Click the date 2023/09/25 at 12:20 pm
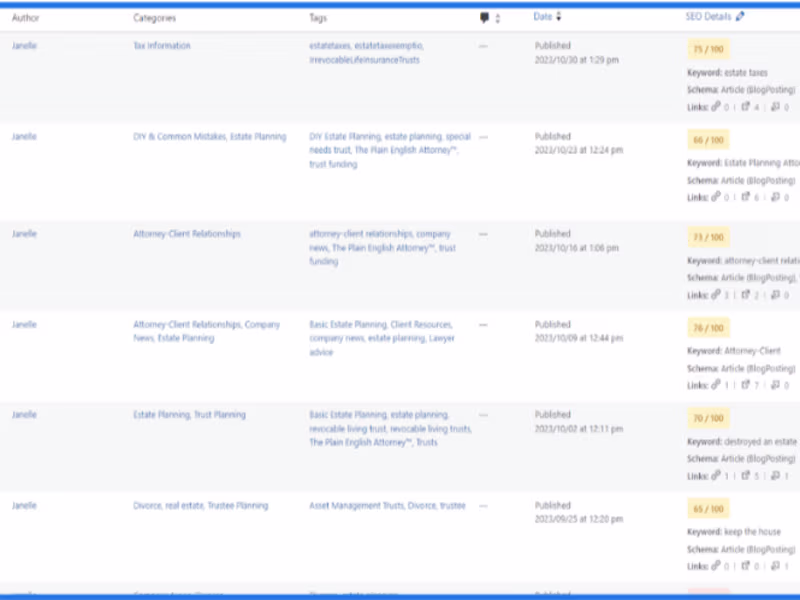The height and width of the screenshot is (600, 800). pos(579,519)
